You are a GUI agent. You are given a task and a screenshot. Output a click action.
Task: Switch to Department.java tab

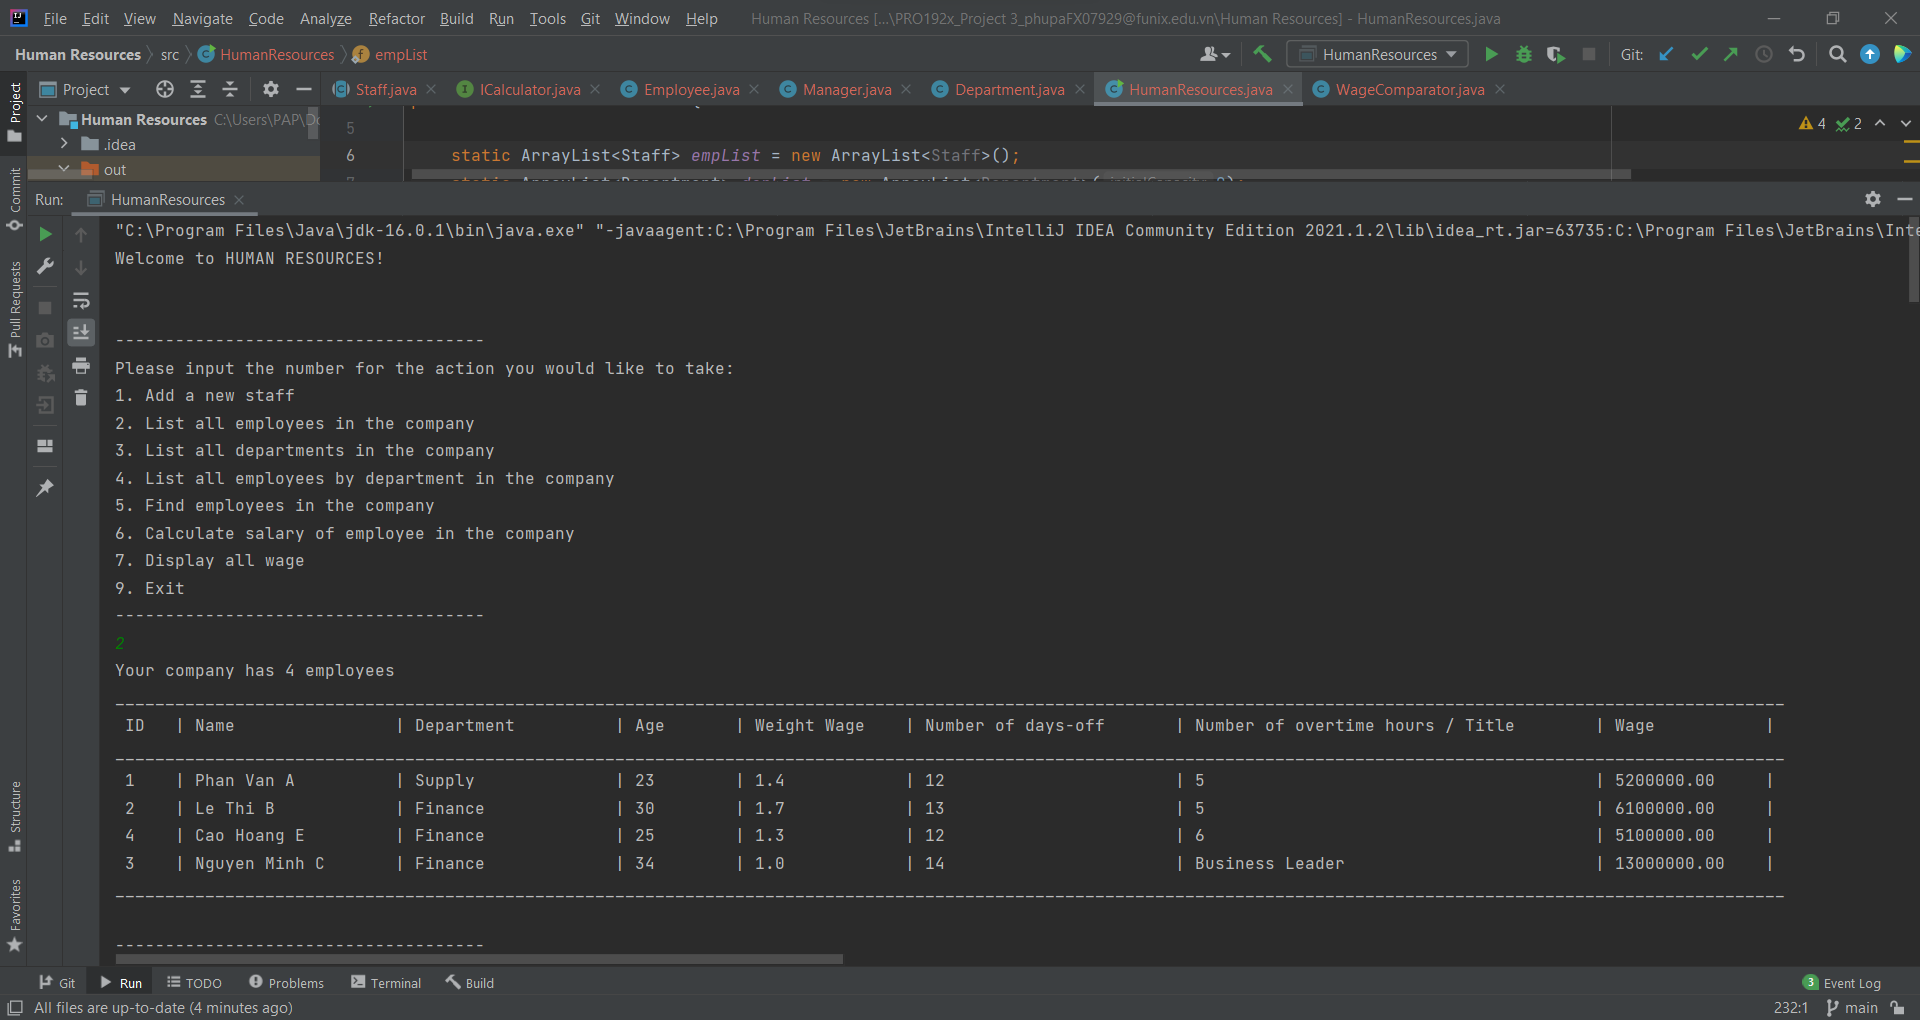tap(1009, 90)
